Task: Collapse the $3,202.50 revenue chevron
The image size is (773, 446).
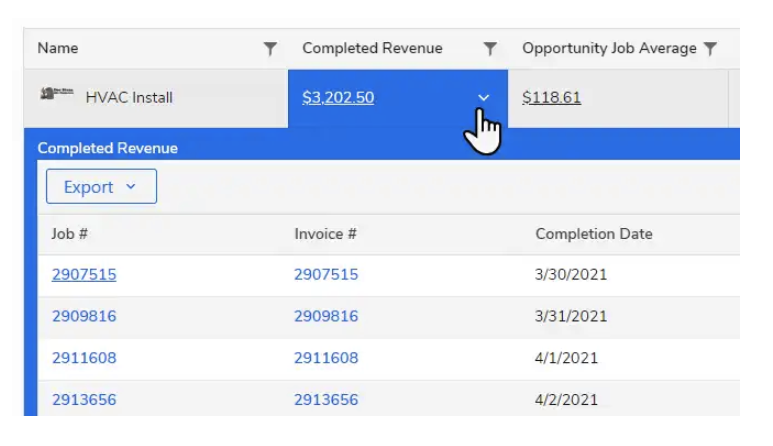Action: point(484,98)
